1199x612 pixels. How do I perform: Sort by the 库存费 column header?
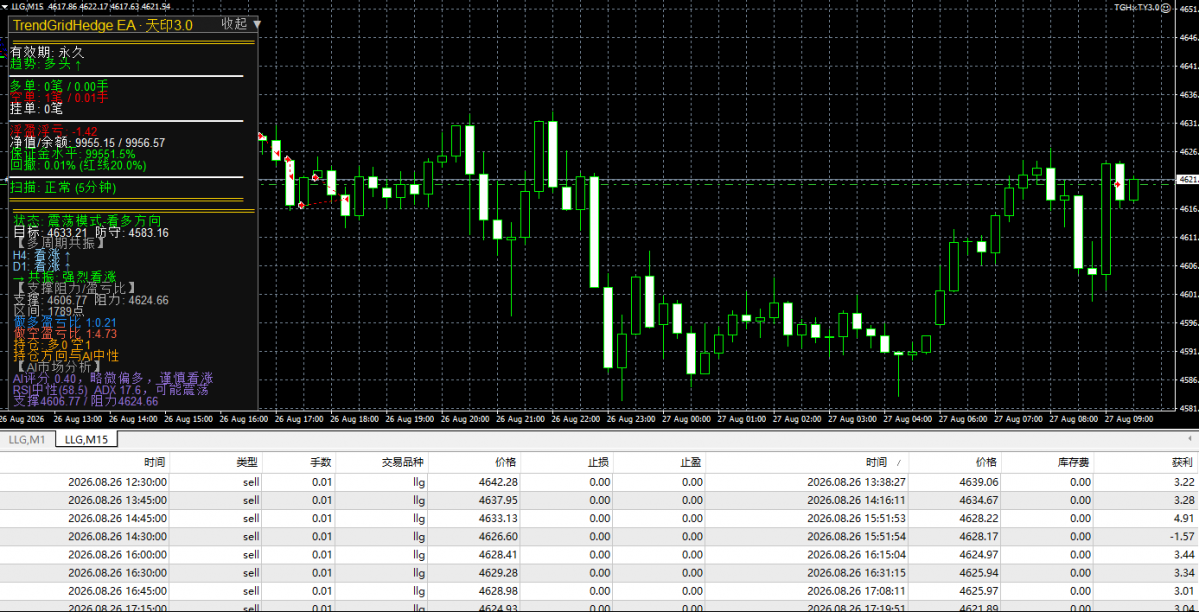[x=1074, y=463]
